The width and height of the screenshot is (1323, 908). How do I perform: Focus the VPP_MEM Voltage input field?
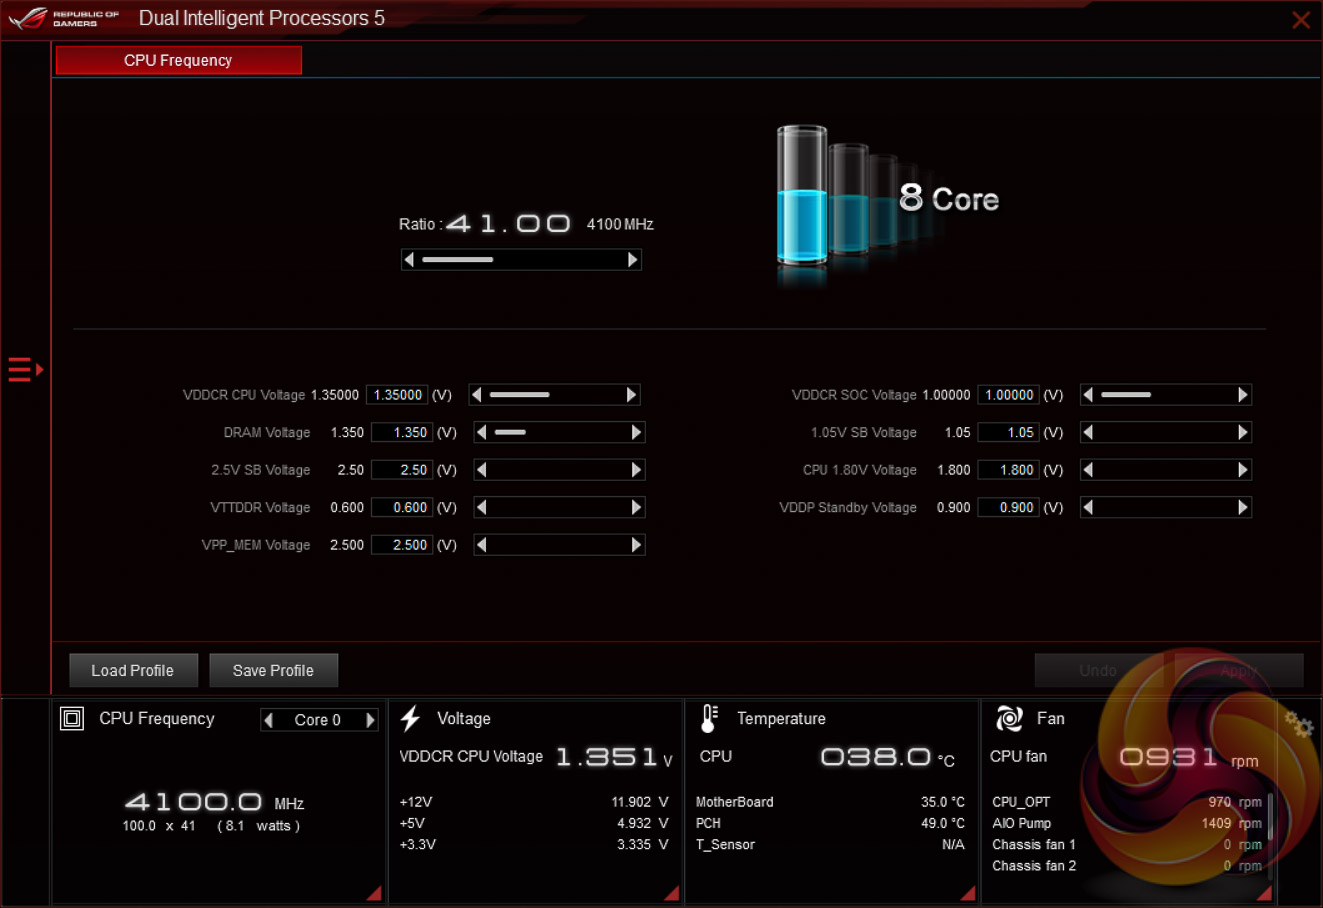tap(402, 545)
